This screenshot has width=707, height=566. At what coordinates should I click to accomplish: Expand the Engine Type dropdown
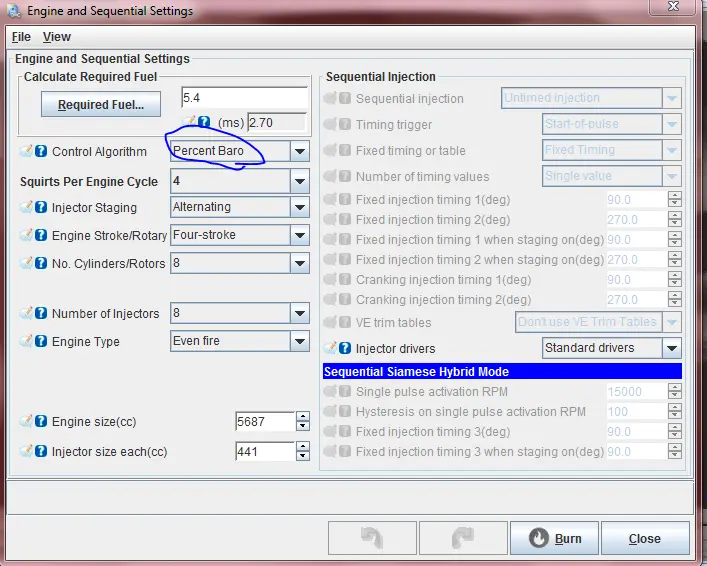click(x=300, y=341)
